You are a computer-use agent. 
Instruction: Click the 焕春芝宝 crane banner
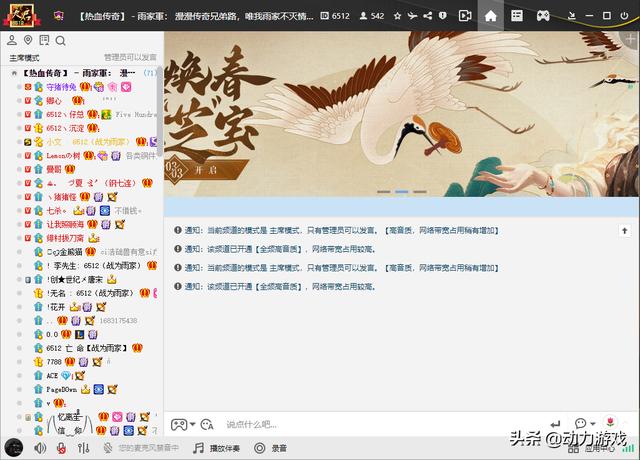[x=402, y=114]
